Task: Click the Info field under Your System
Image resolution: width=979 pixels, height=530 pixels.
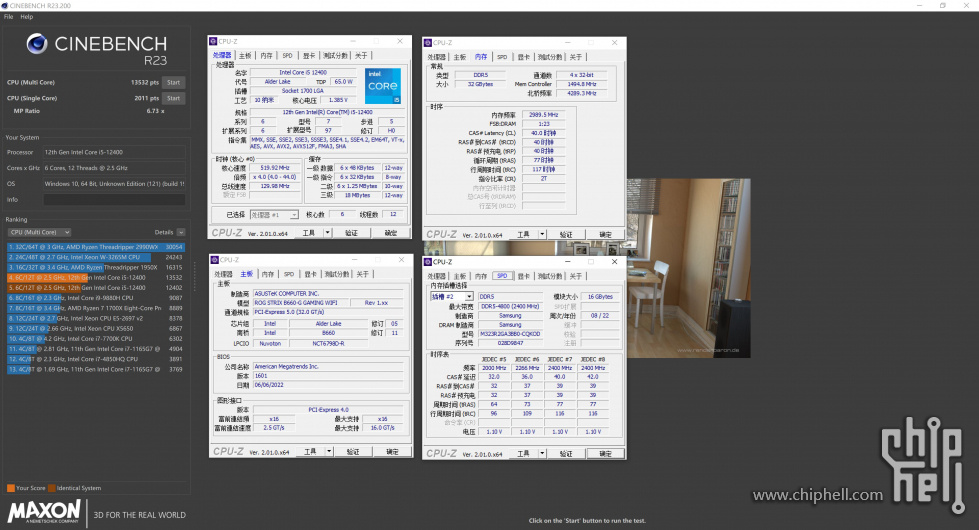Action: tap(114, 200)
